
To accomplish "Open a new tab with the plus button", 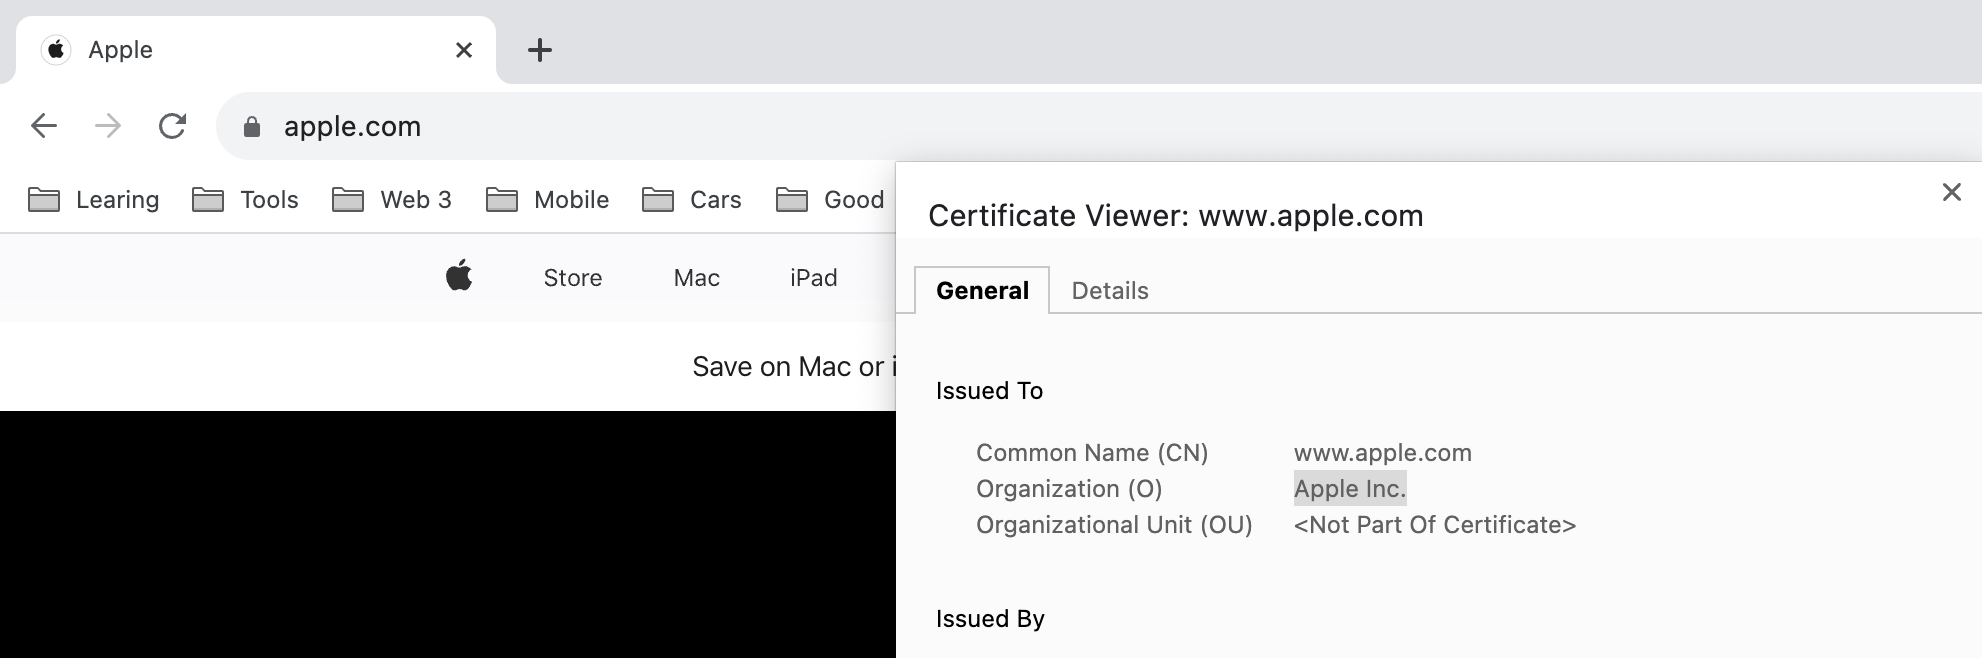I will point(540,50).
